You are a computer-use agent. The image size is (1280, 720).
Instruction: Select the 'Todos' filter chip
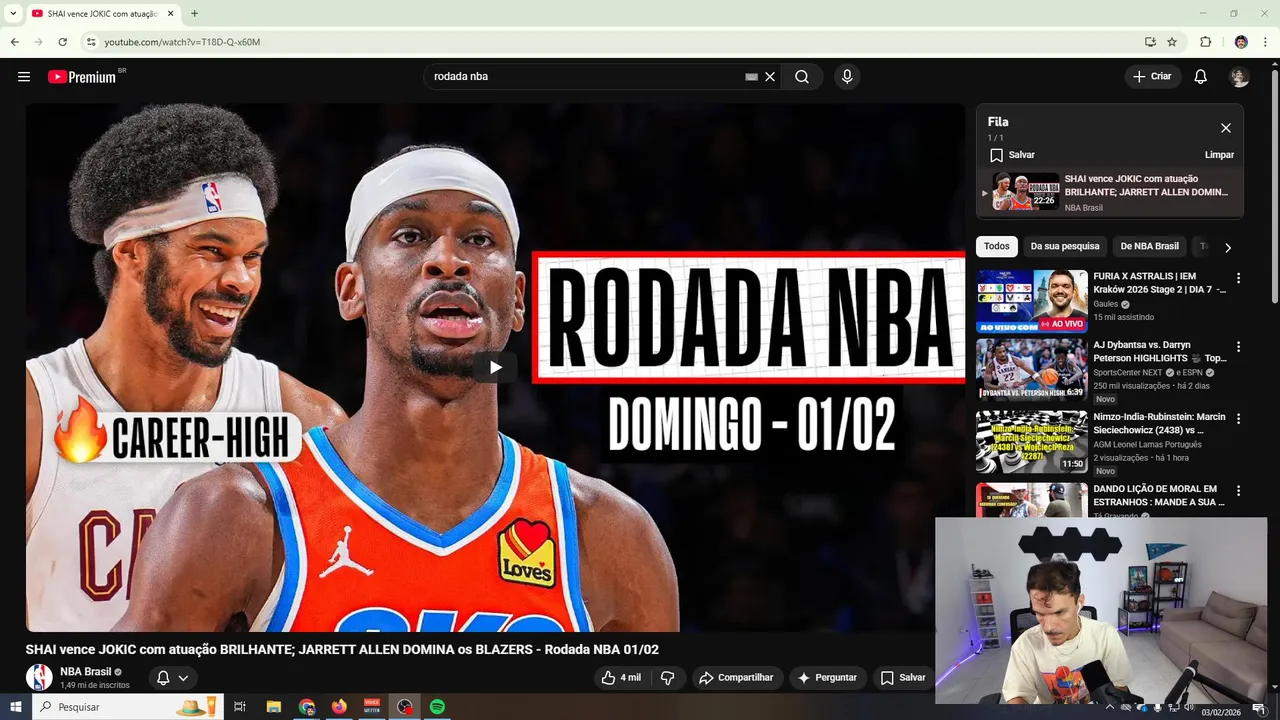tap(996, 246)
